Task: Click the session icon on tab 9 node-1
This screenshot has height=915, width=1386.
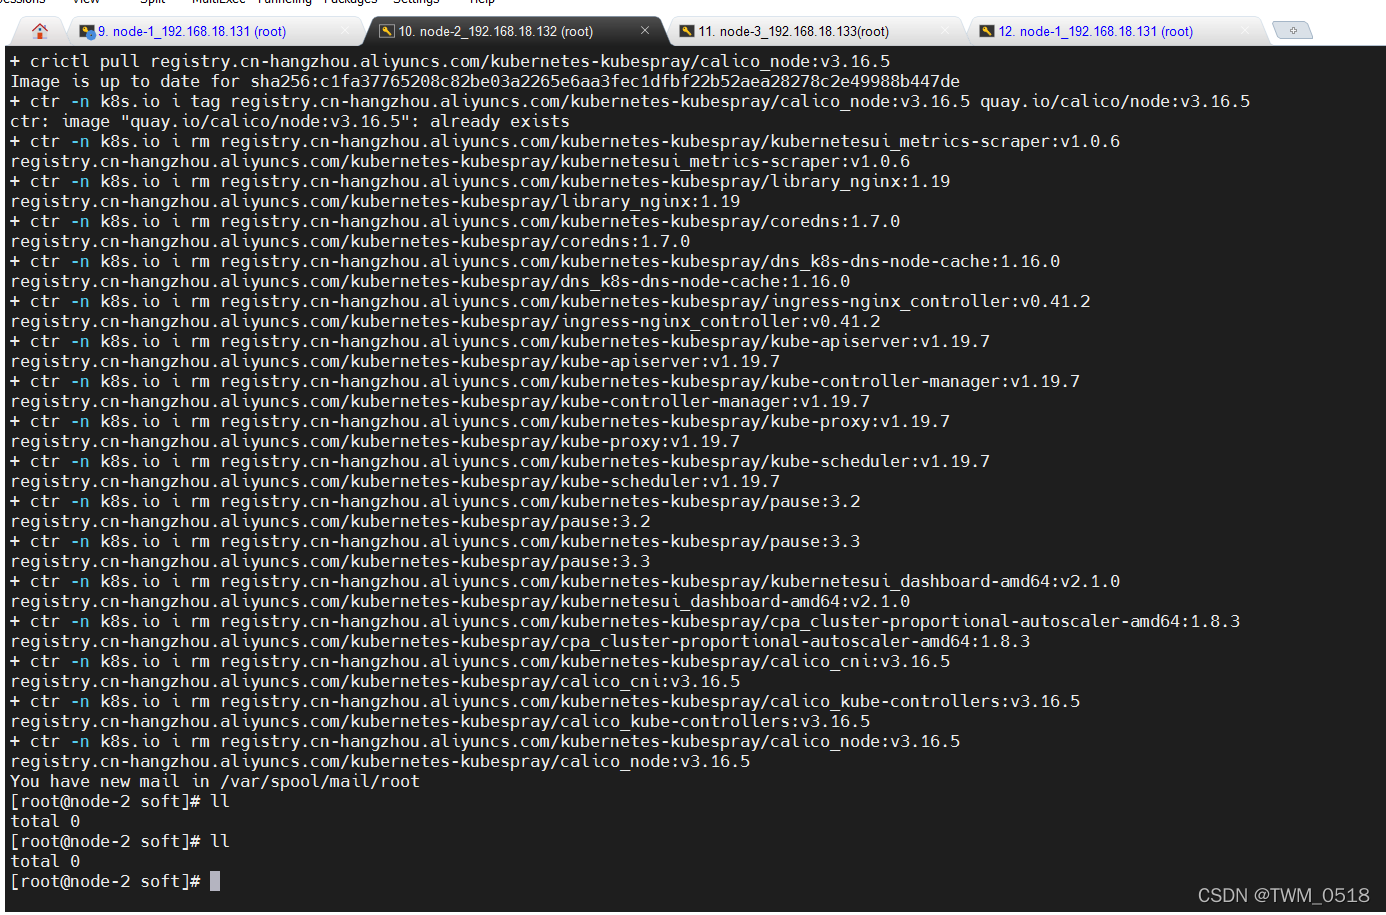Action: click(x=87, y=31)
